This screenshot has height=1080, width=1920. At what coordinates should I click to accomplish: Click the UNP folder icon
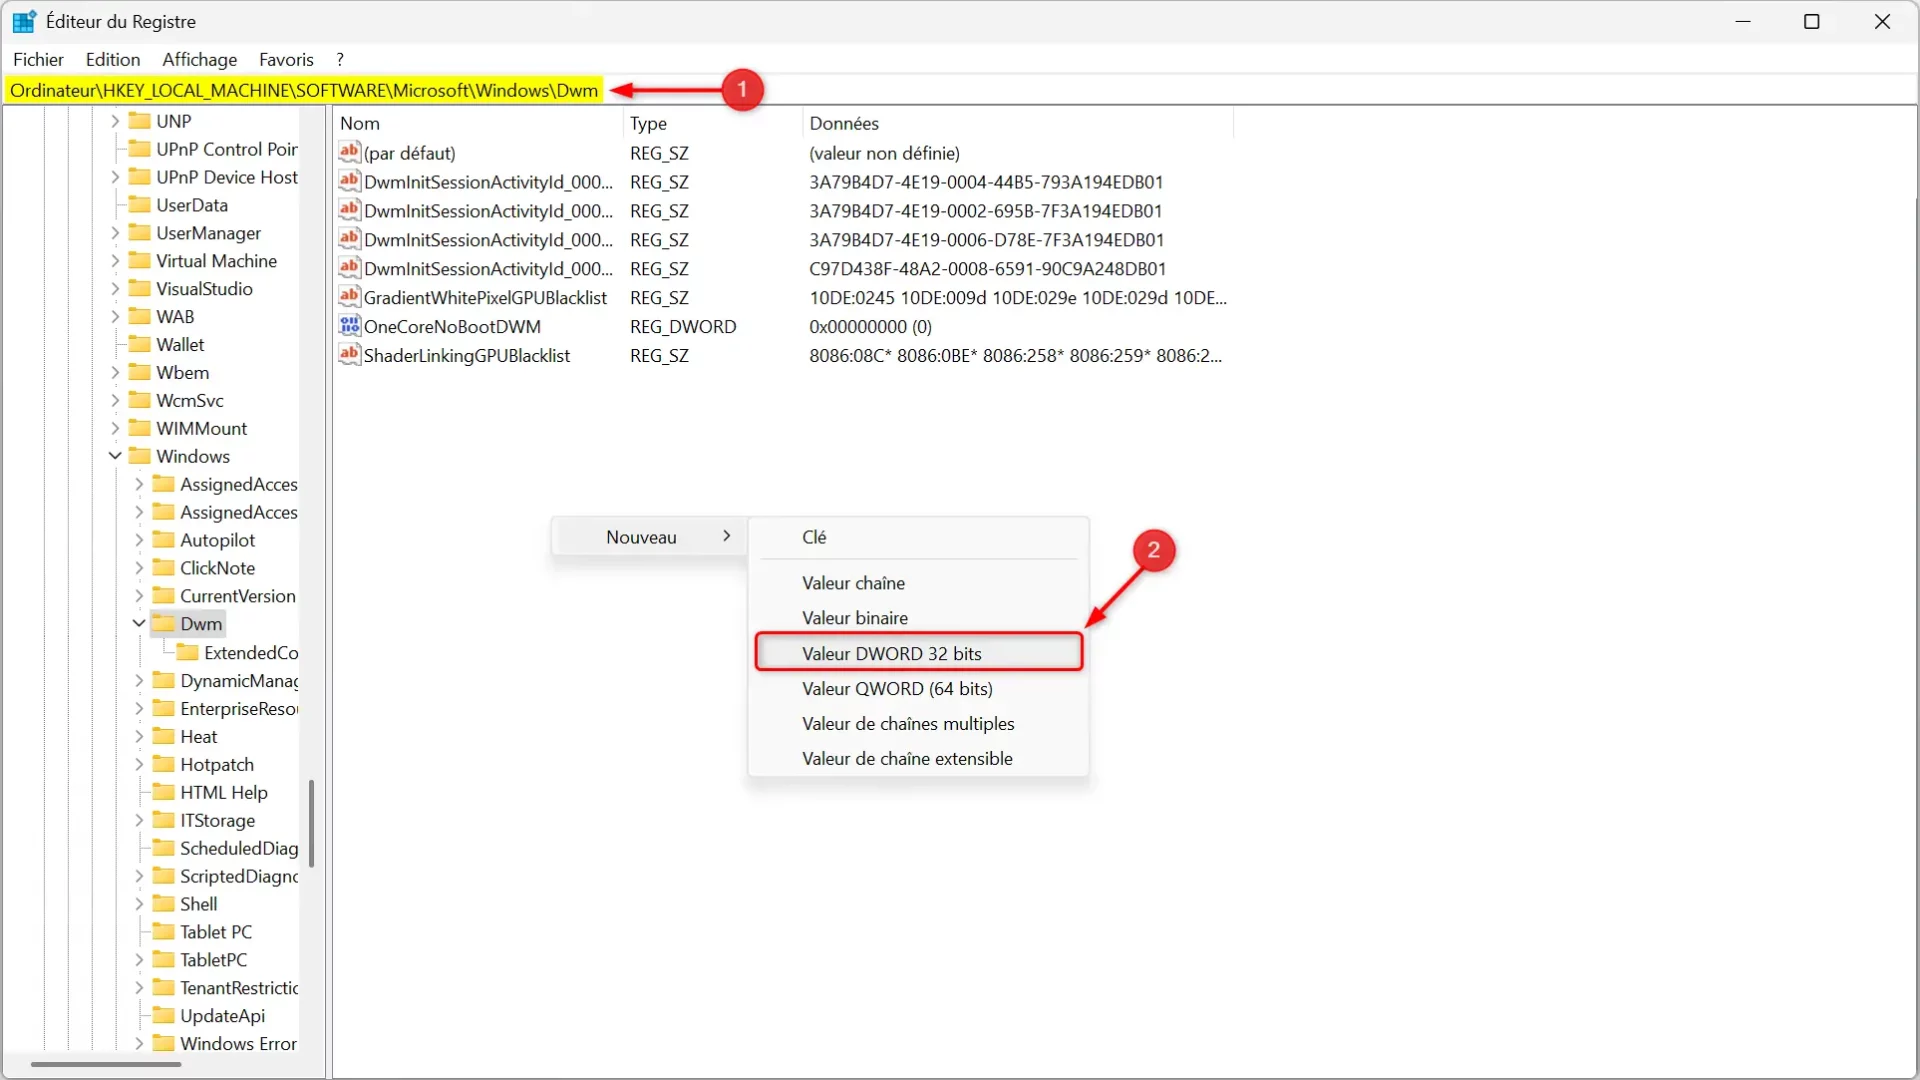pyautogui.click(x=139, y=121)
